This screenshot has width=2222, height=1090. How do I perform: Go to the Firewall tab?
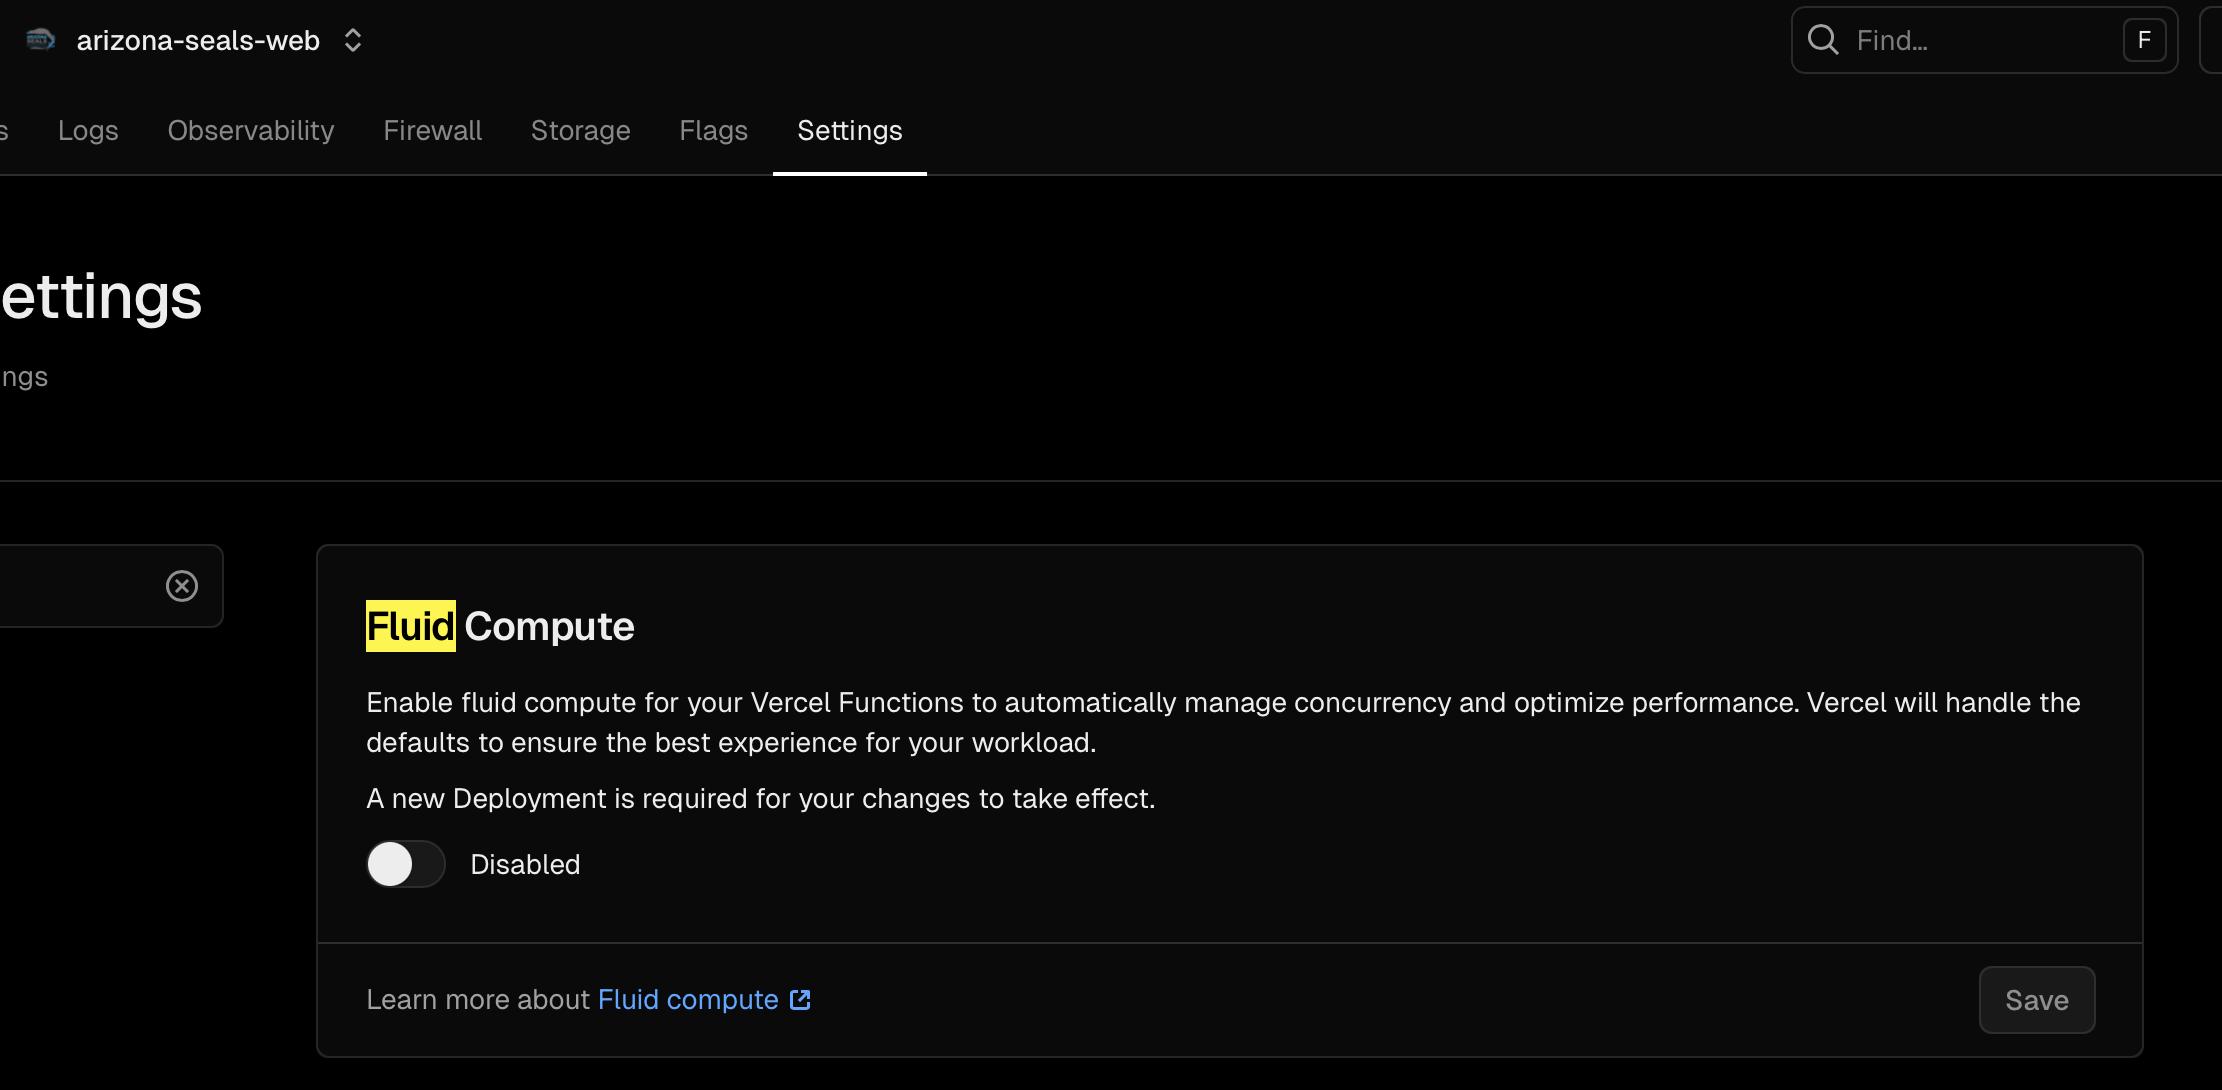coord(433,131)
